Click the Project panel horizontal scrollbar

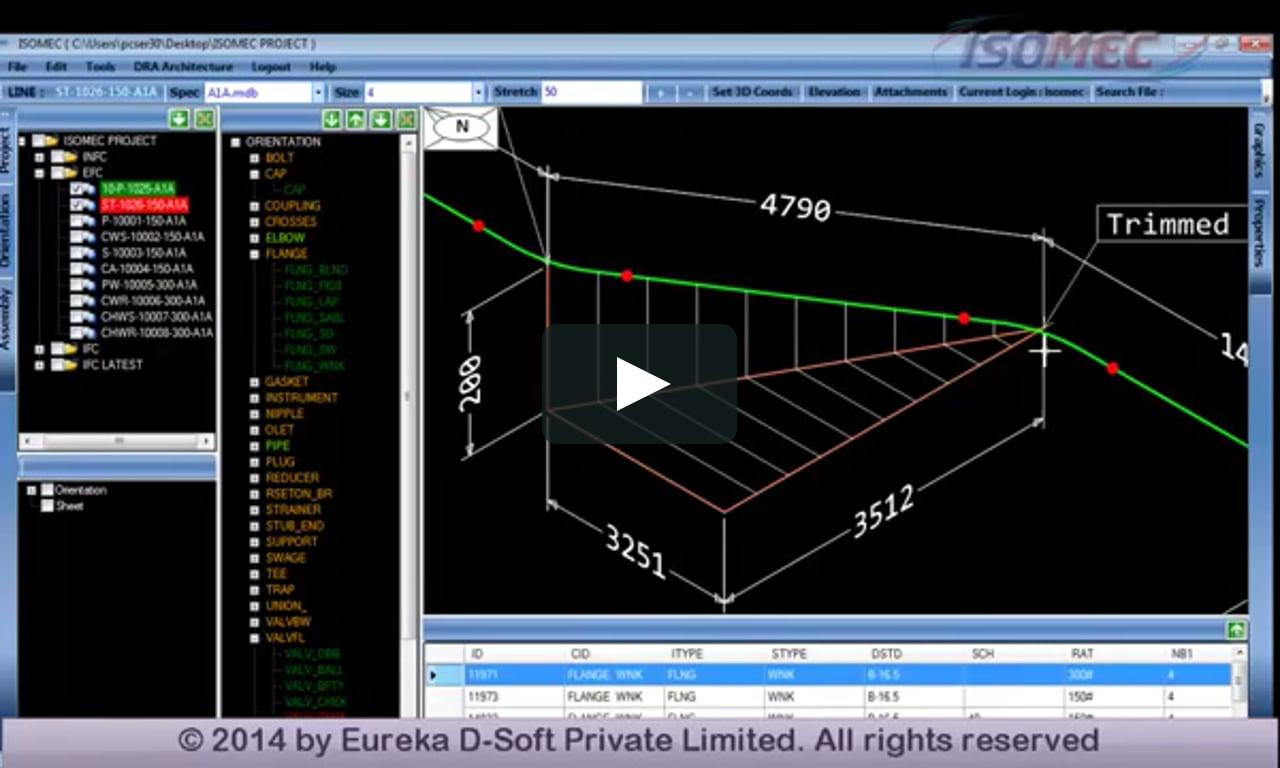(118, 441)
